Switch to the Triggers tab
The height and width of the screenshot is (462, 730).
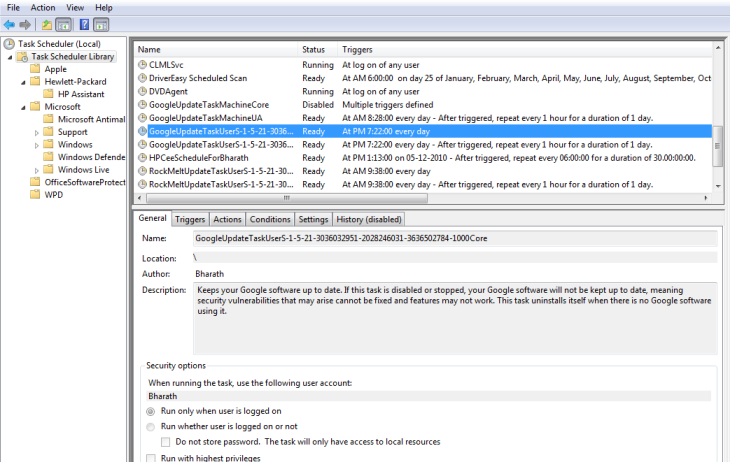pyautogui.click(x=190, y=219)
